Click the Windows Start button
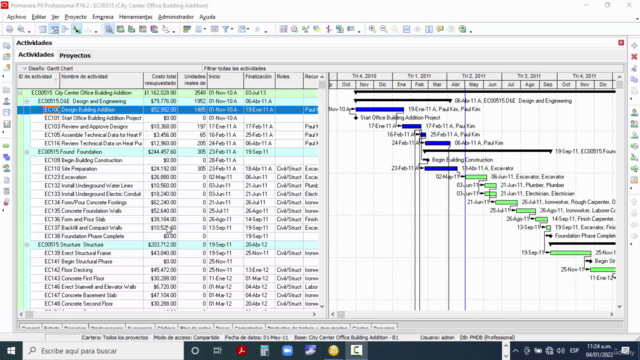 coord(11,351)
